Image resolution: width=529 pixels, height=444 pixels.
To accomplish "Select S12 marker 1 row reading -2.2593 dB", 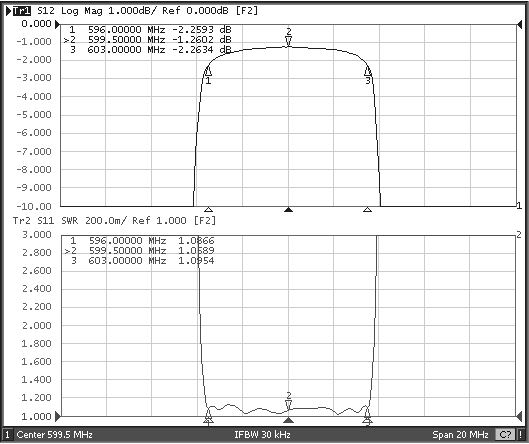I will 150,30.
